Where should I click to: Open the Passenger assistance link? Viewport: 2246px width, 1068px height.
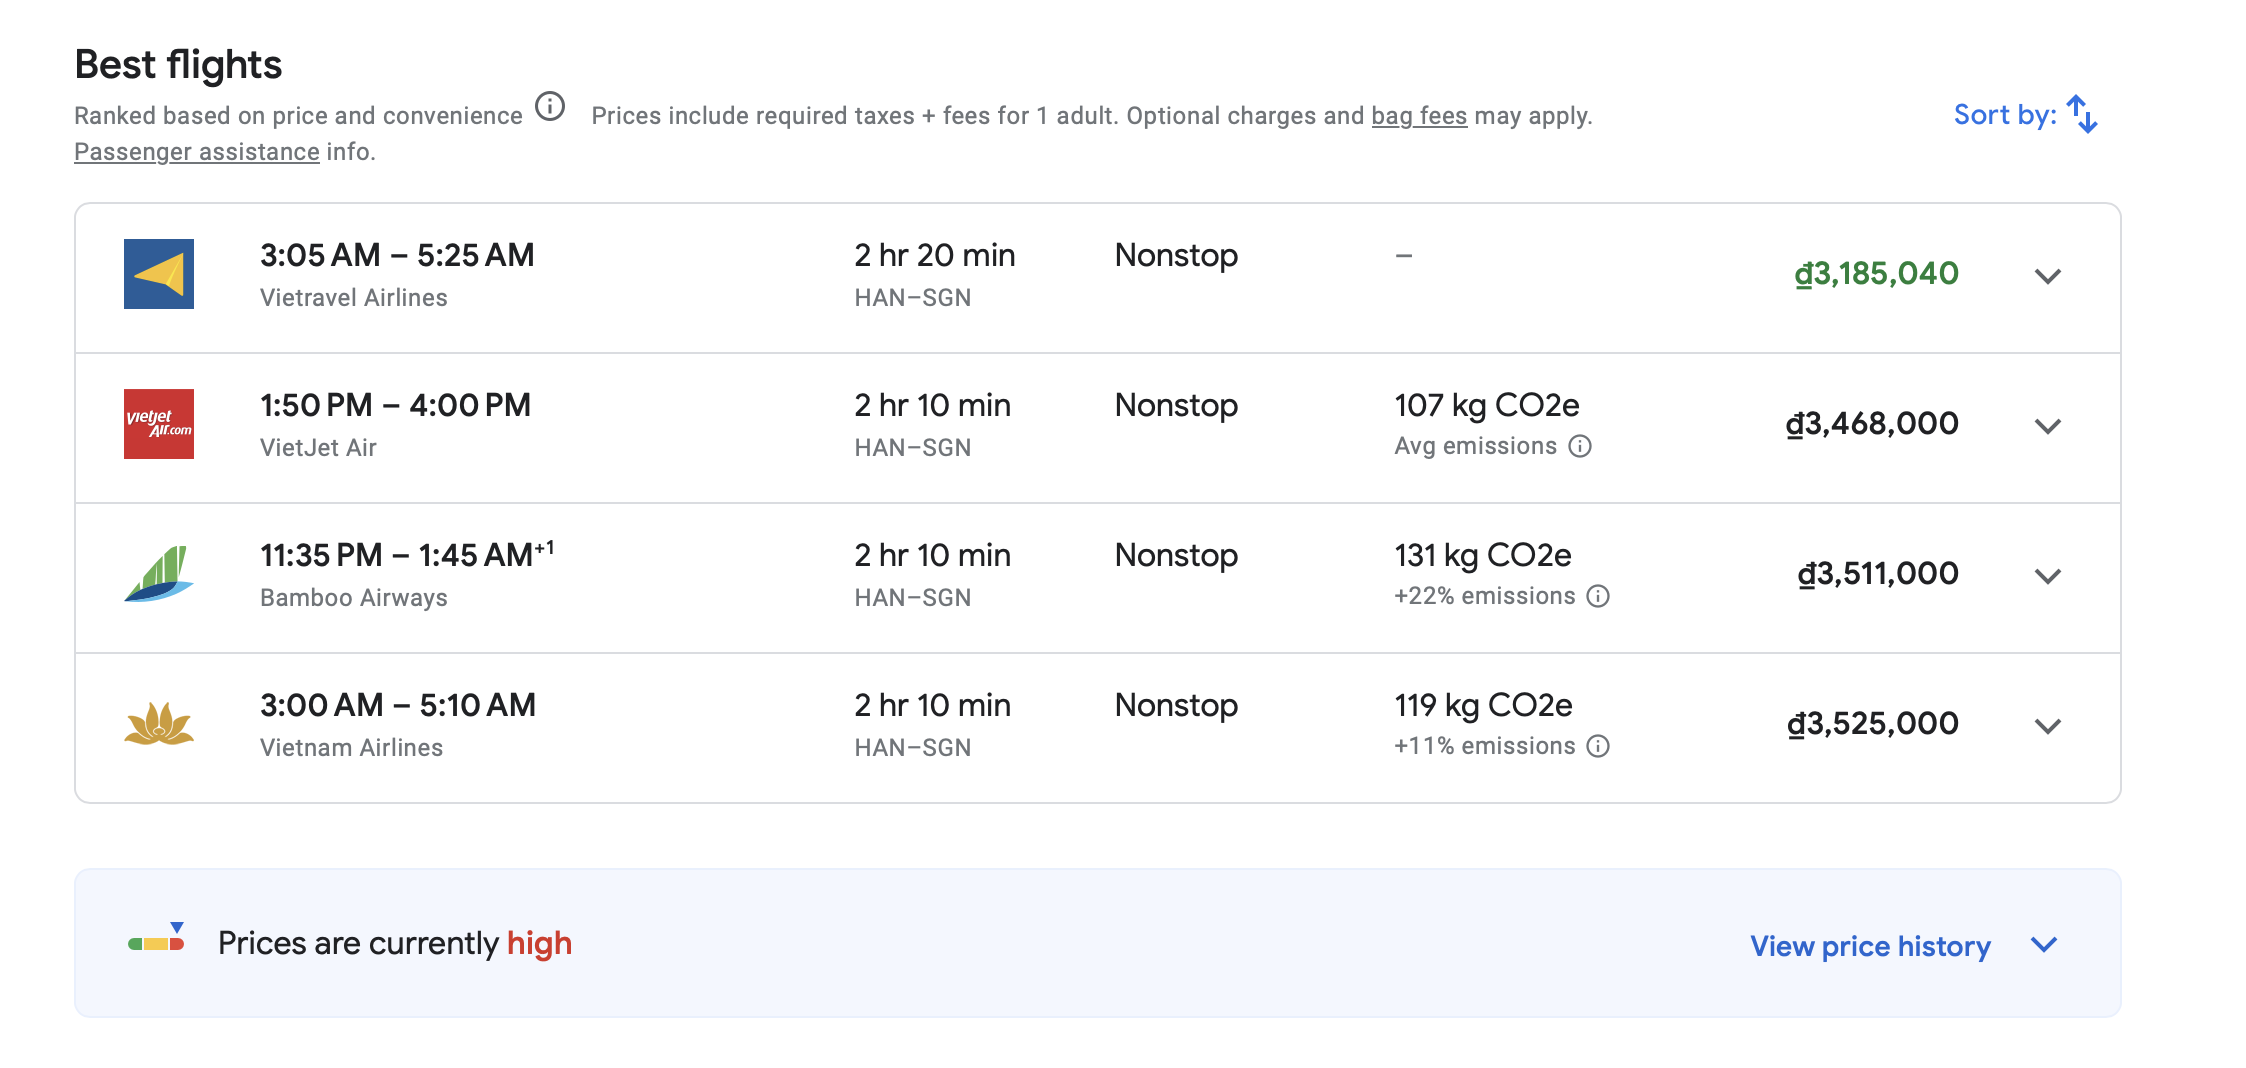coord(197,152)
